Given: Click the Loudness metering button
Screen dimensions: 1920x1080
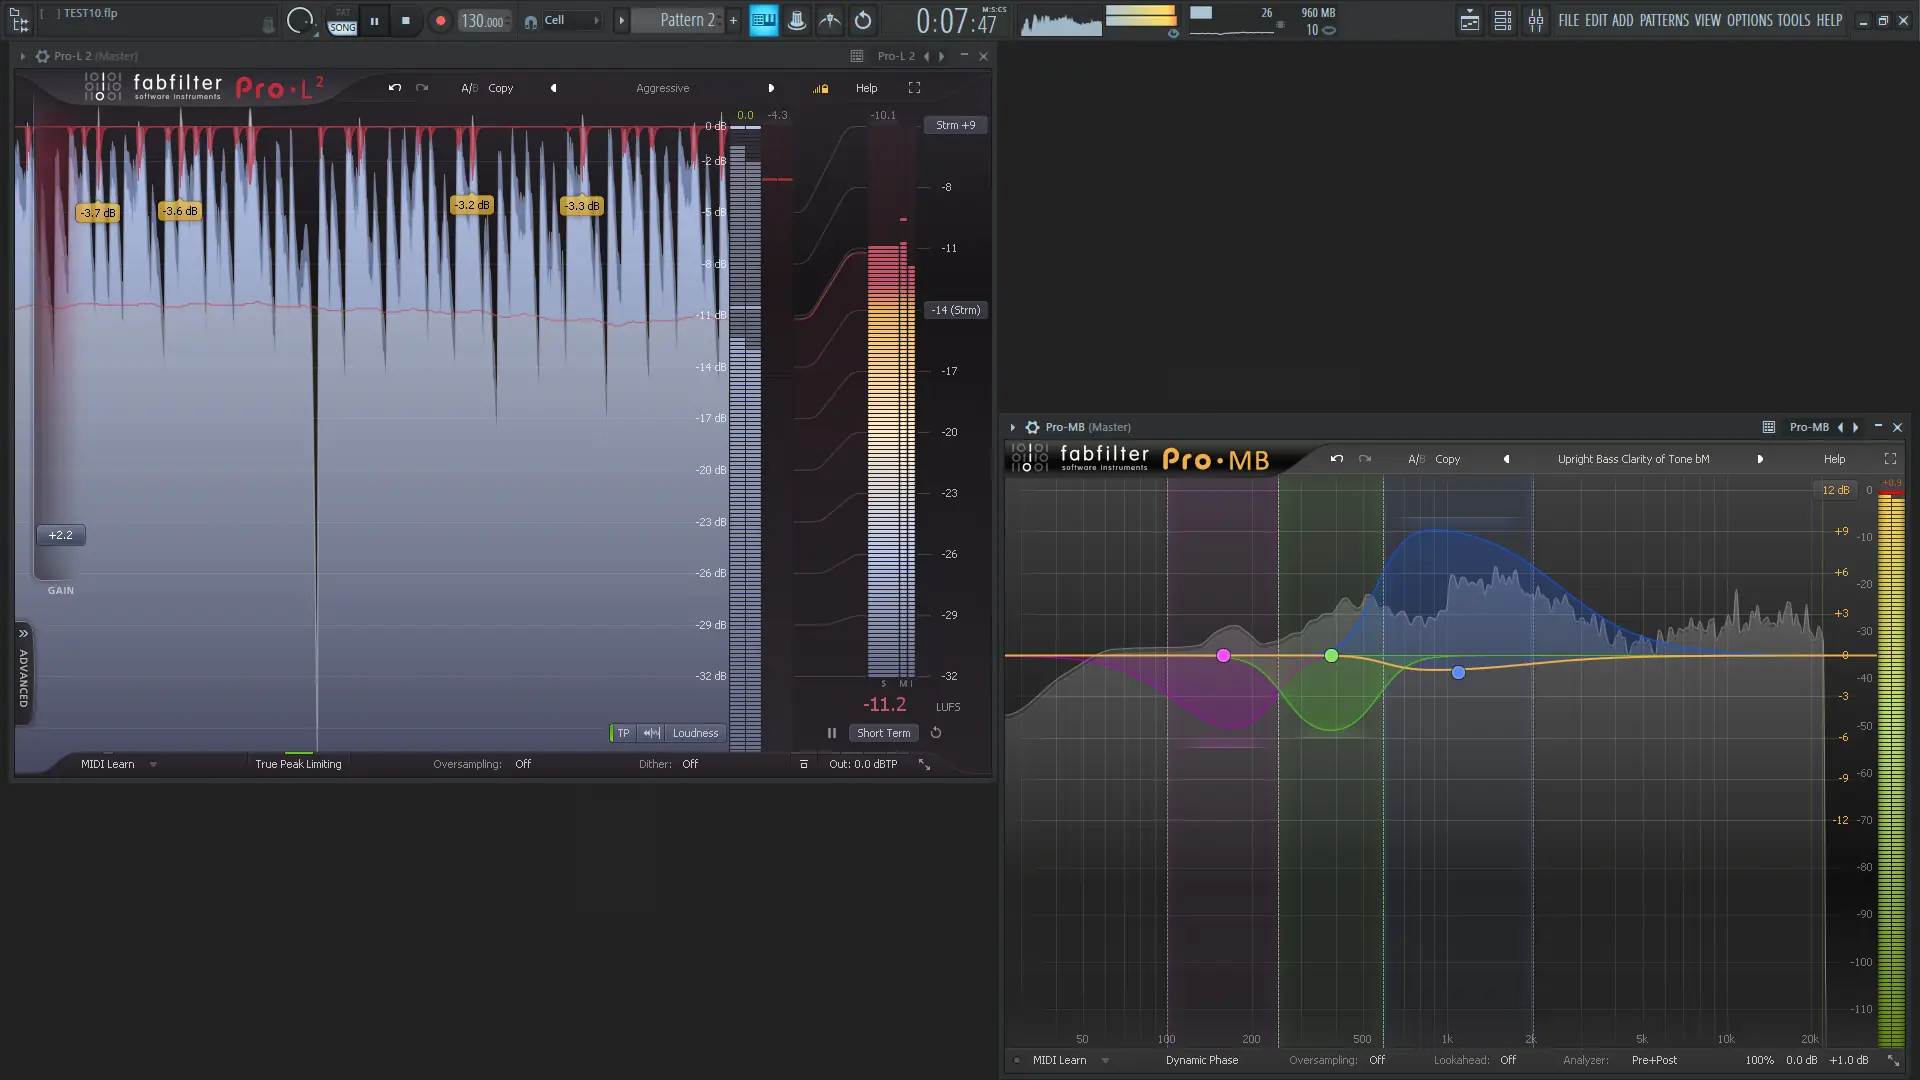Looking at the screenshot, I should click(695, 733).
